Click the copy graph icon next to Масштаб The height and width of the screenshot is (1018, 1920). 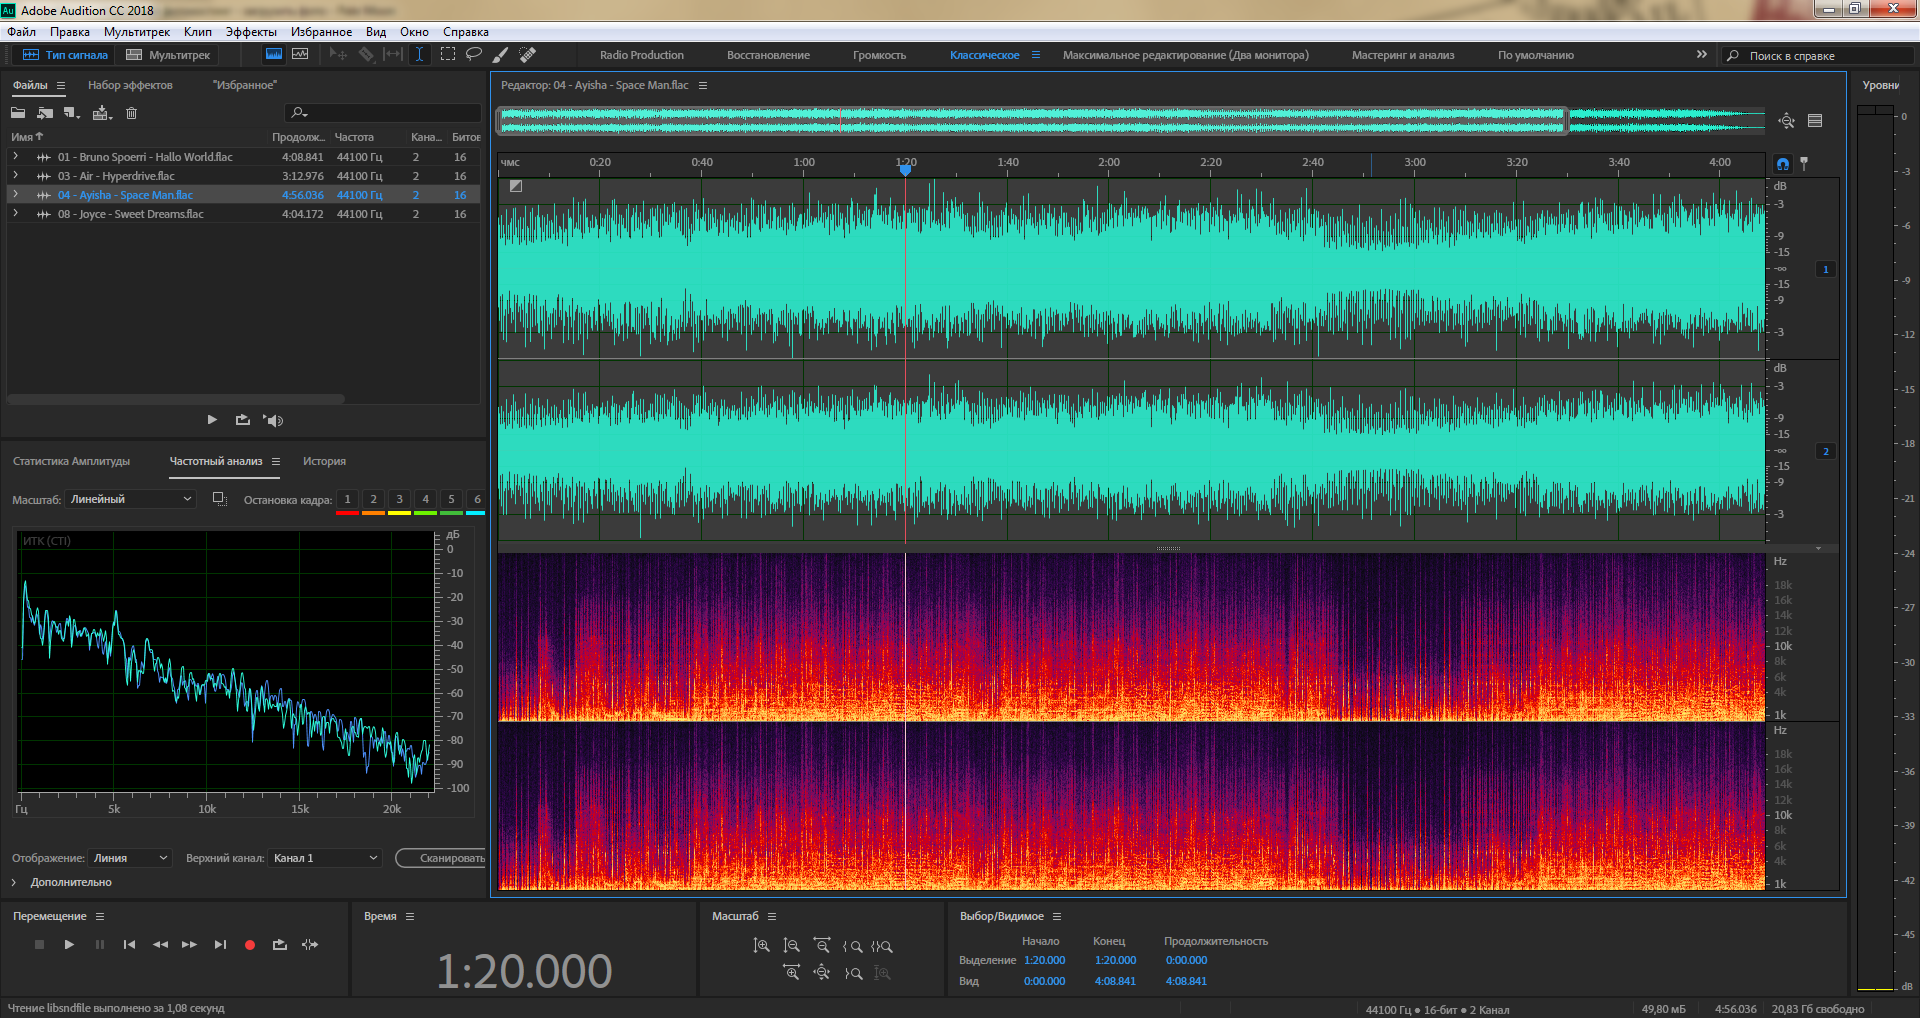tap(220, 499)
